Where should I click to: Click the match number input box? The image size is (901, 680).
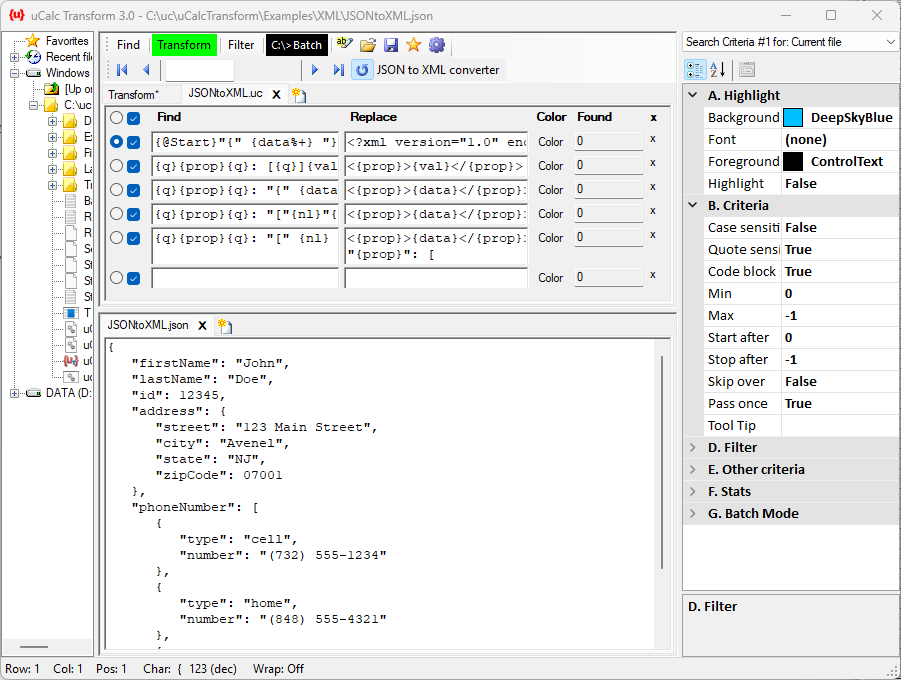pos(199,70)
